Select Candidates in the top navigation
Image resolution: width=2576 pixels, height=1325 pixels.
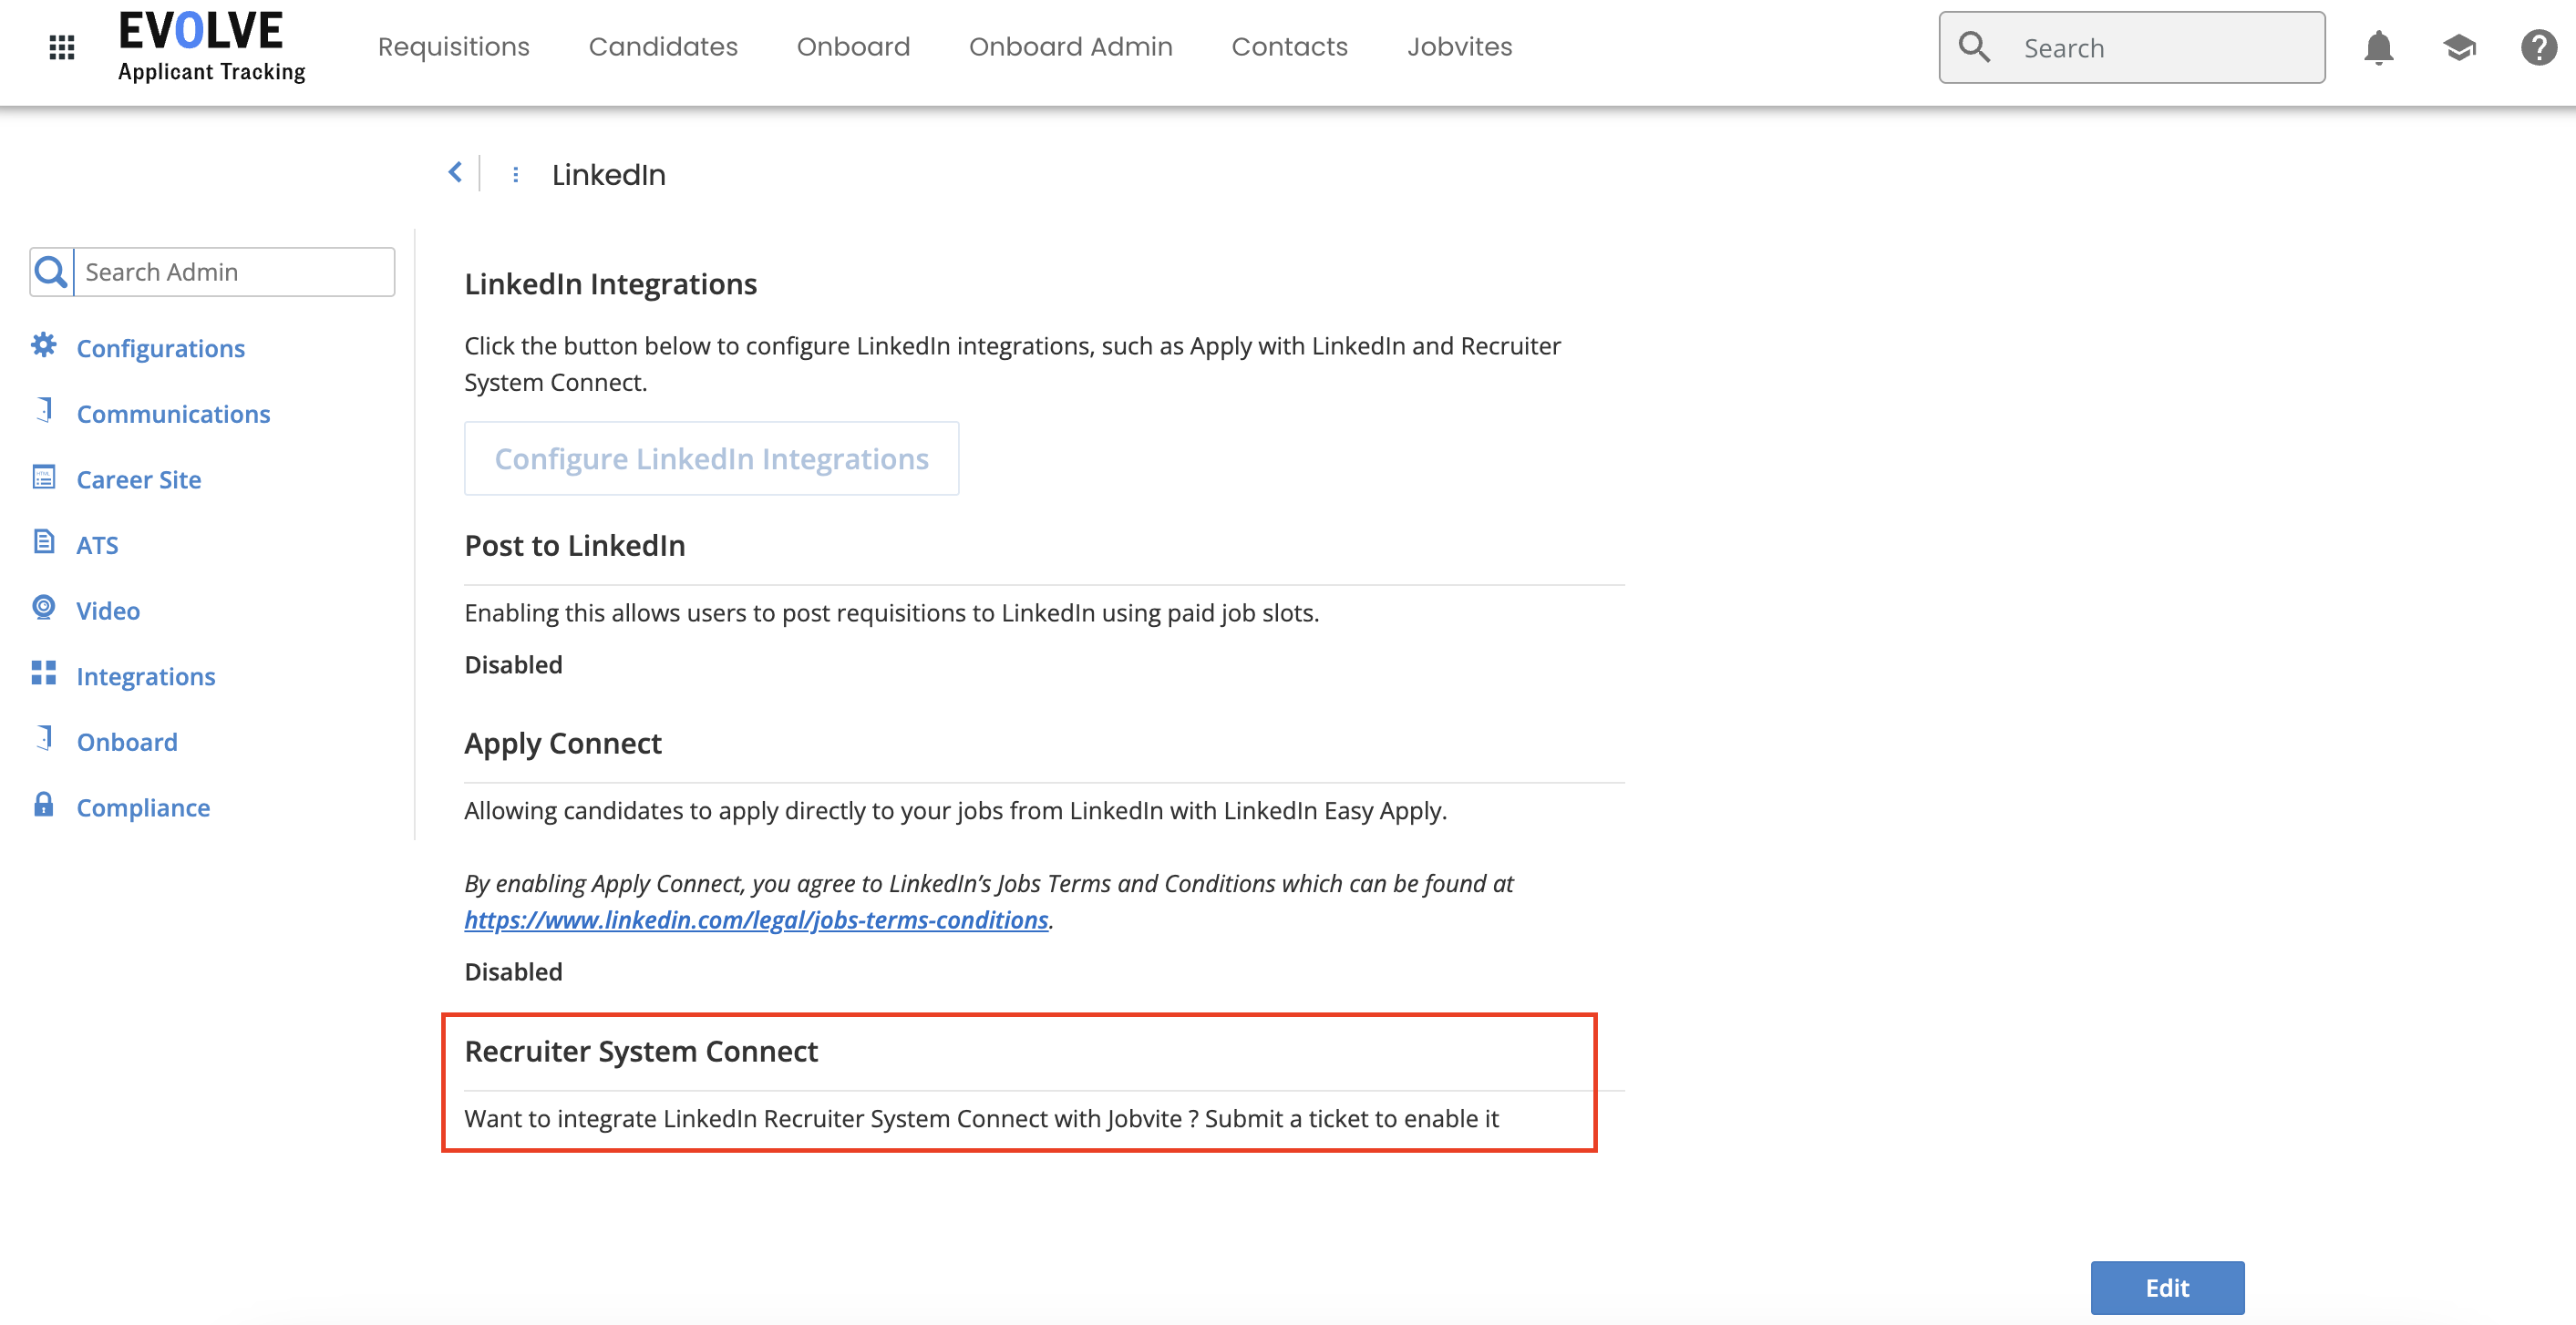[x=663, y=46]
